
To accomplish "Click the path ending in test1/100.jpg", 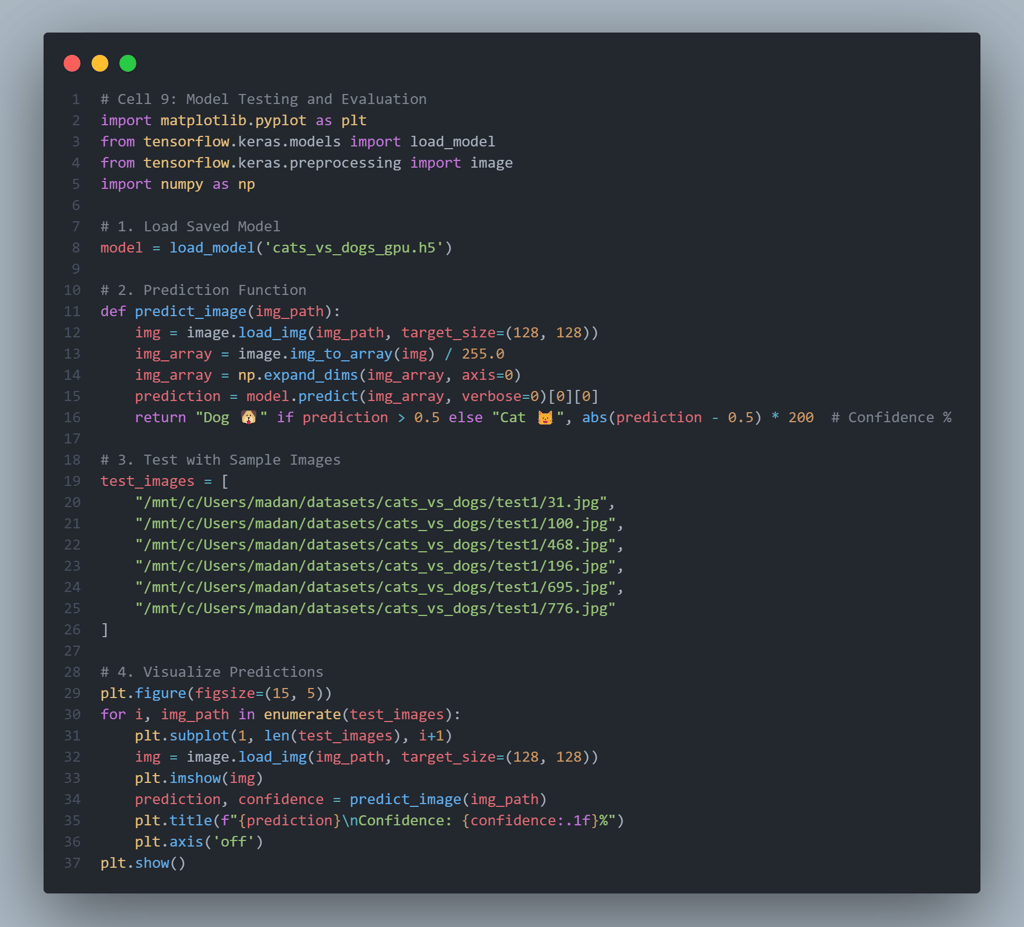I will 376,524.
